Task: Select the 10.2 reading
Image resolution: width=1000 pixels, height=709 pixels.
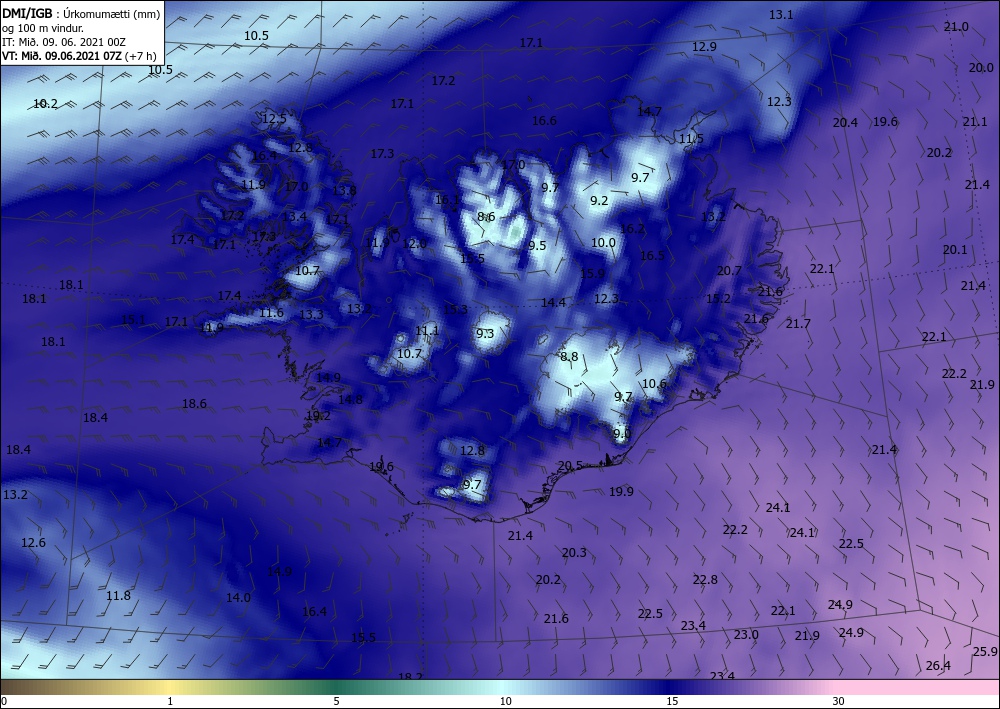Action: pos(45,103)
